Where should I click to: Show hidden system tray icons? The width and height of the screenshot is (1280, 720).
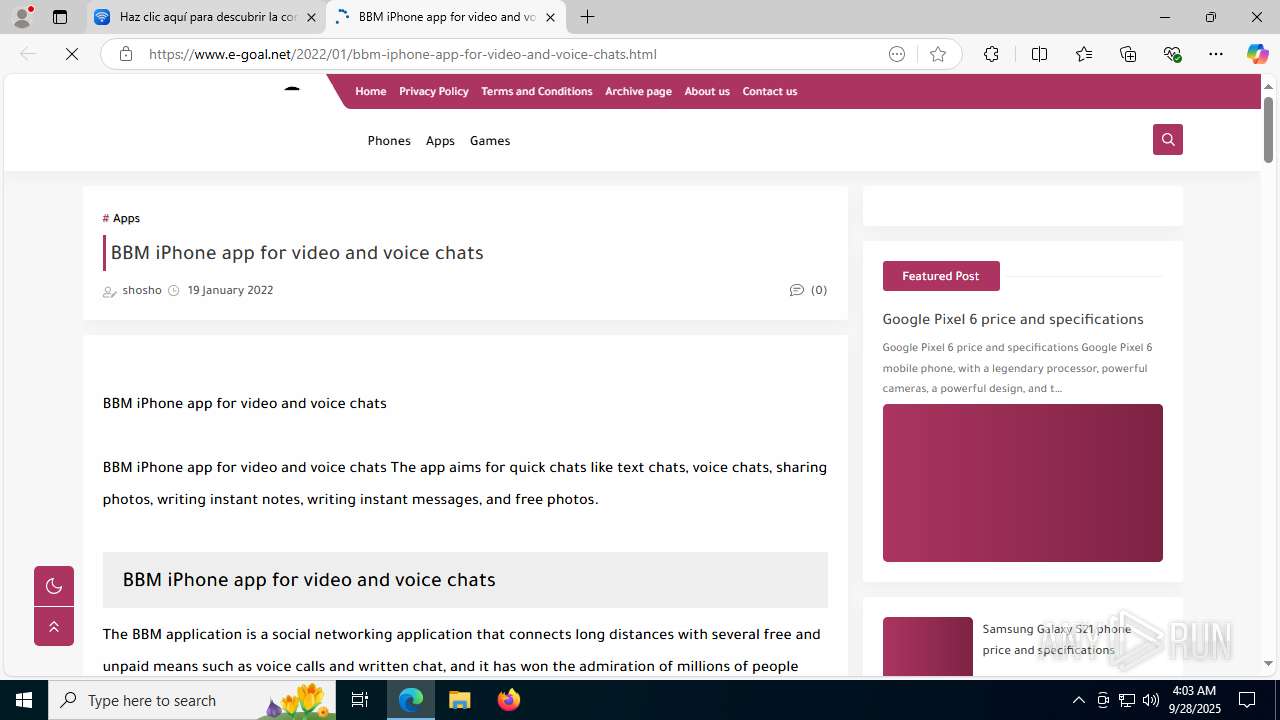pos(1078,700)
